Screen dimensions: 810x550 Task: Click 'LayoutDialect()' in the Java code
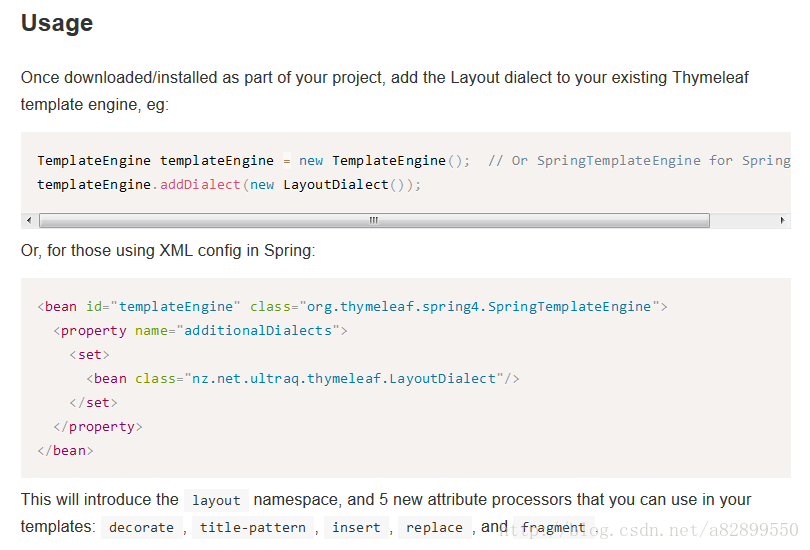click(347, 184)
